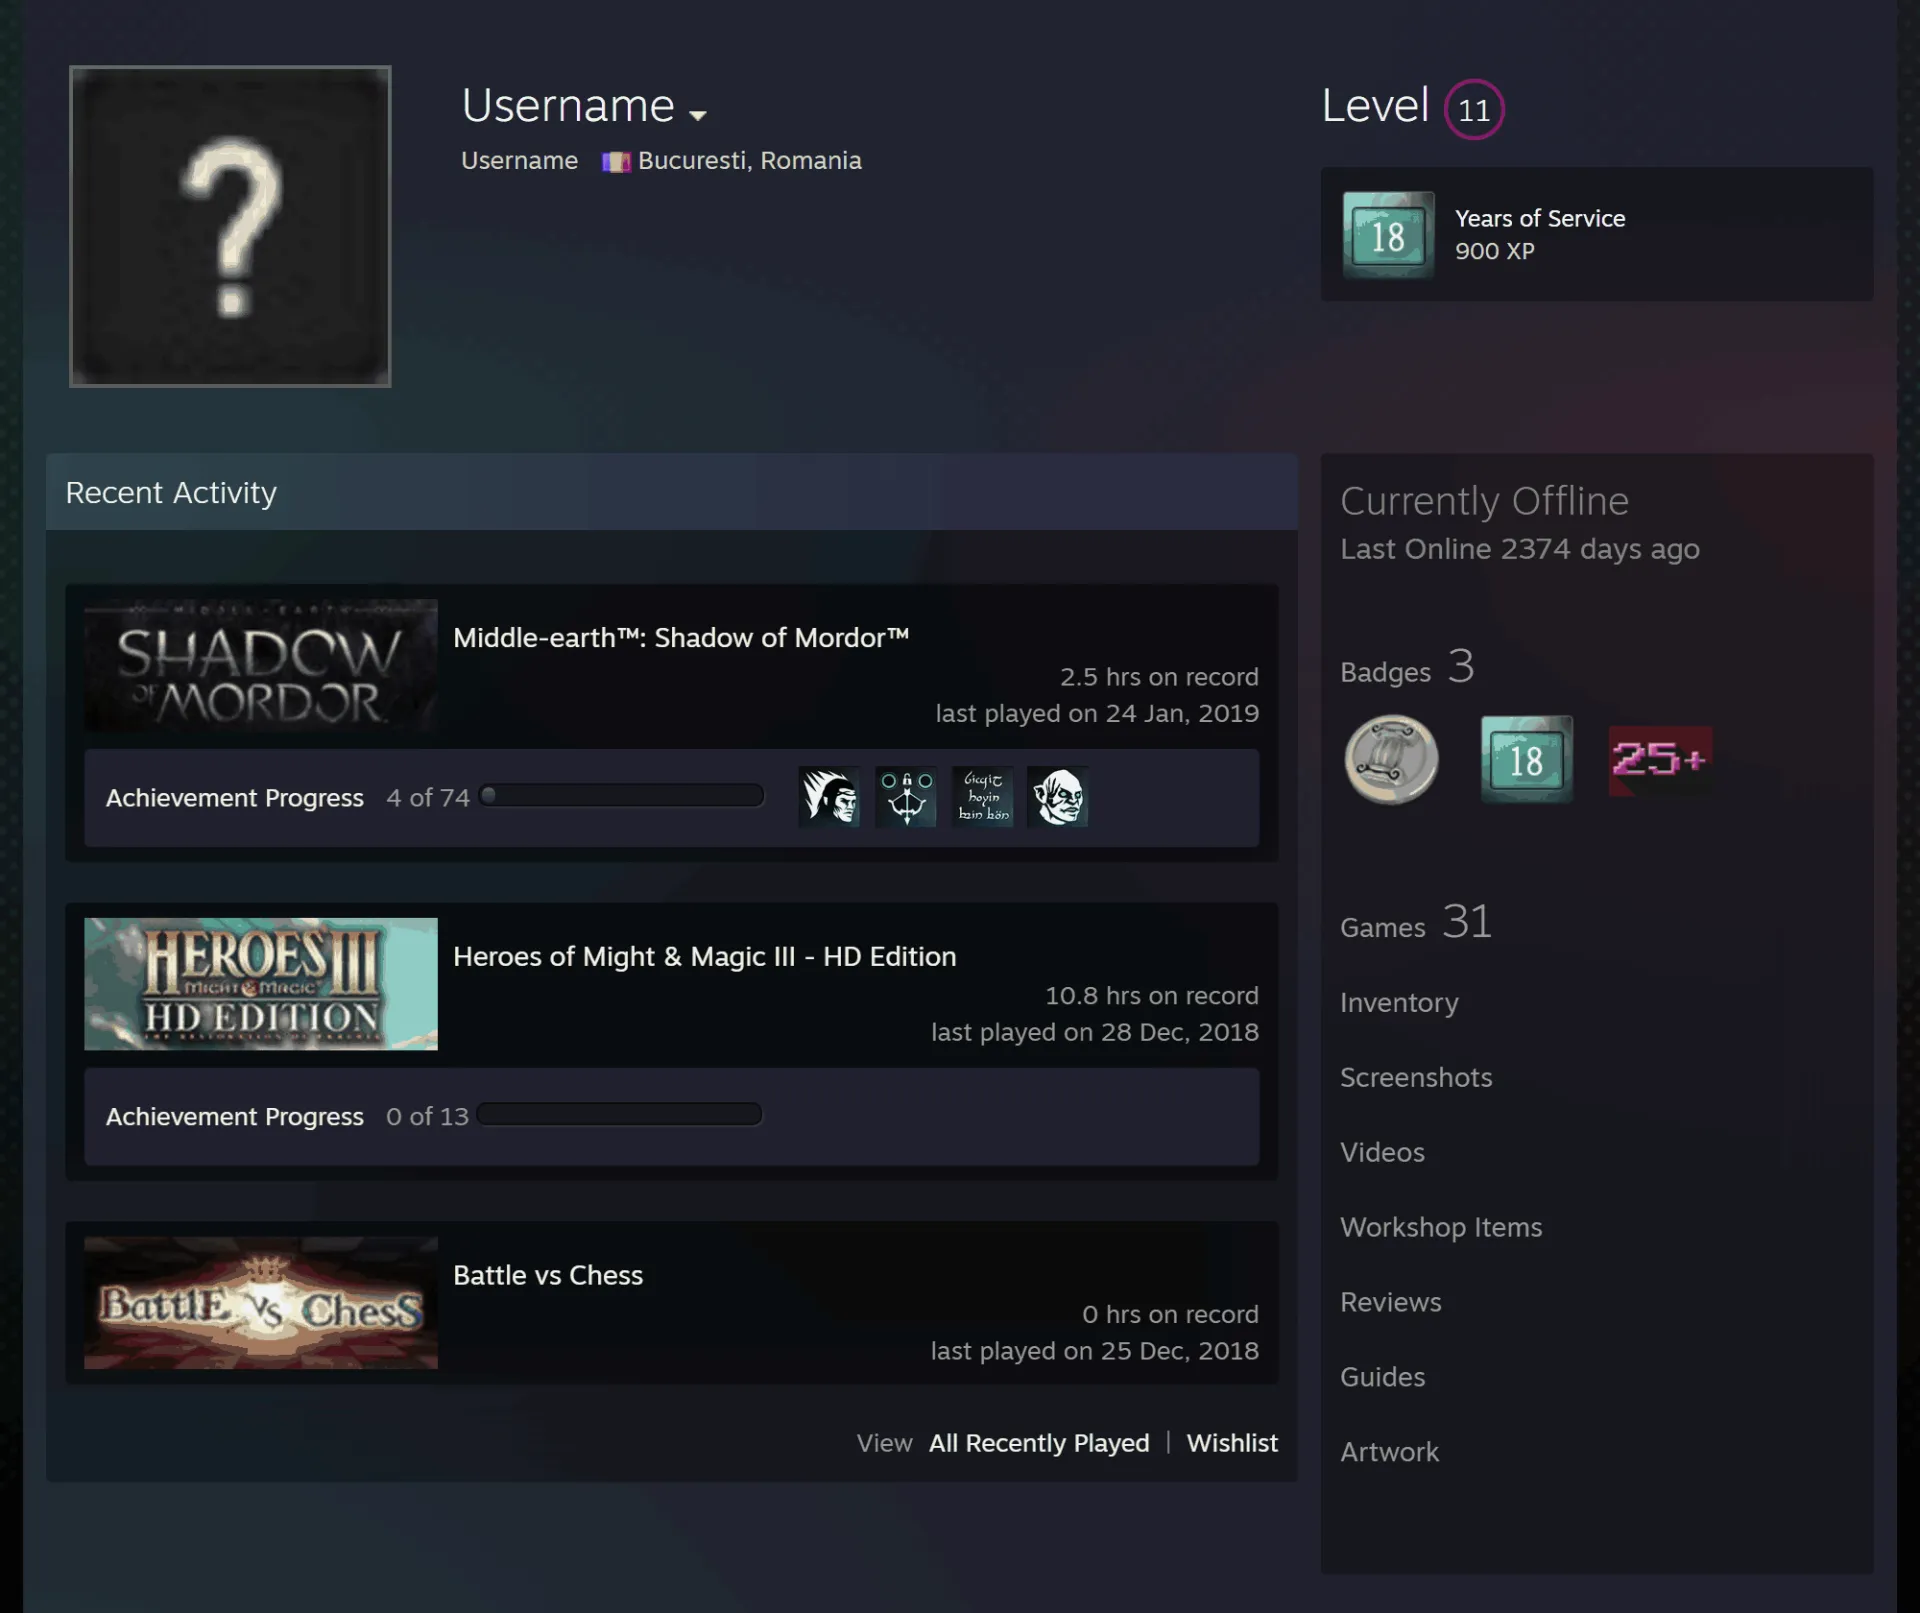Click the Years of Service 18 badge icon

click(x=1388, y=235)
